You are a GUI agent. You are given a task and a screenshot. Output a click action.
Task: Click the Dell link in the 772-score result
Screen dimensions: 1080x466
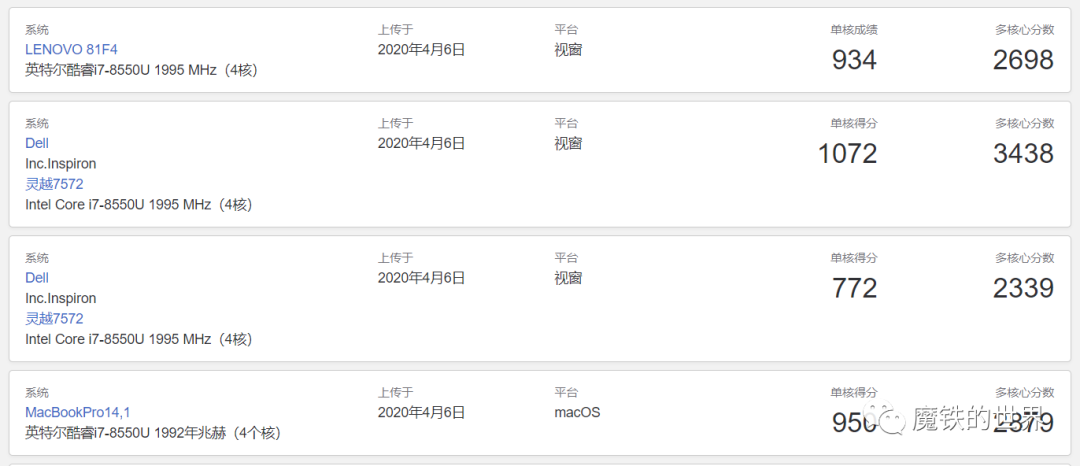coord(37,278)
